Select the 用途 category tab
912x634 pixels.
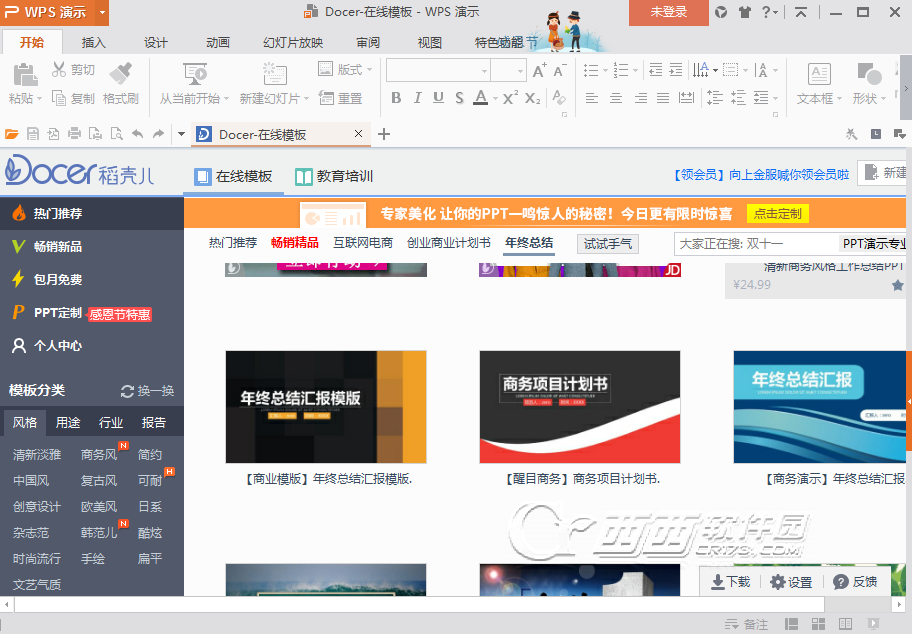pos(68,423)
